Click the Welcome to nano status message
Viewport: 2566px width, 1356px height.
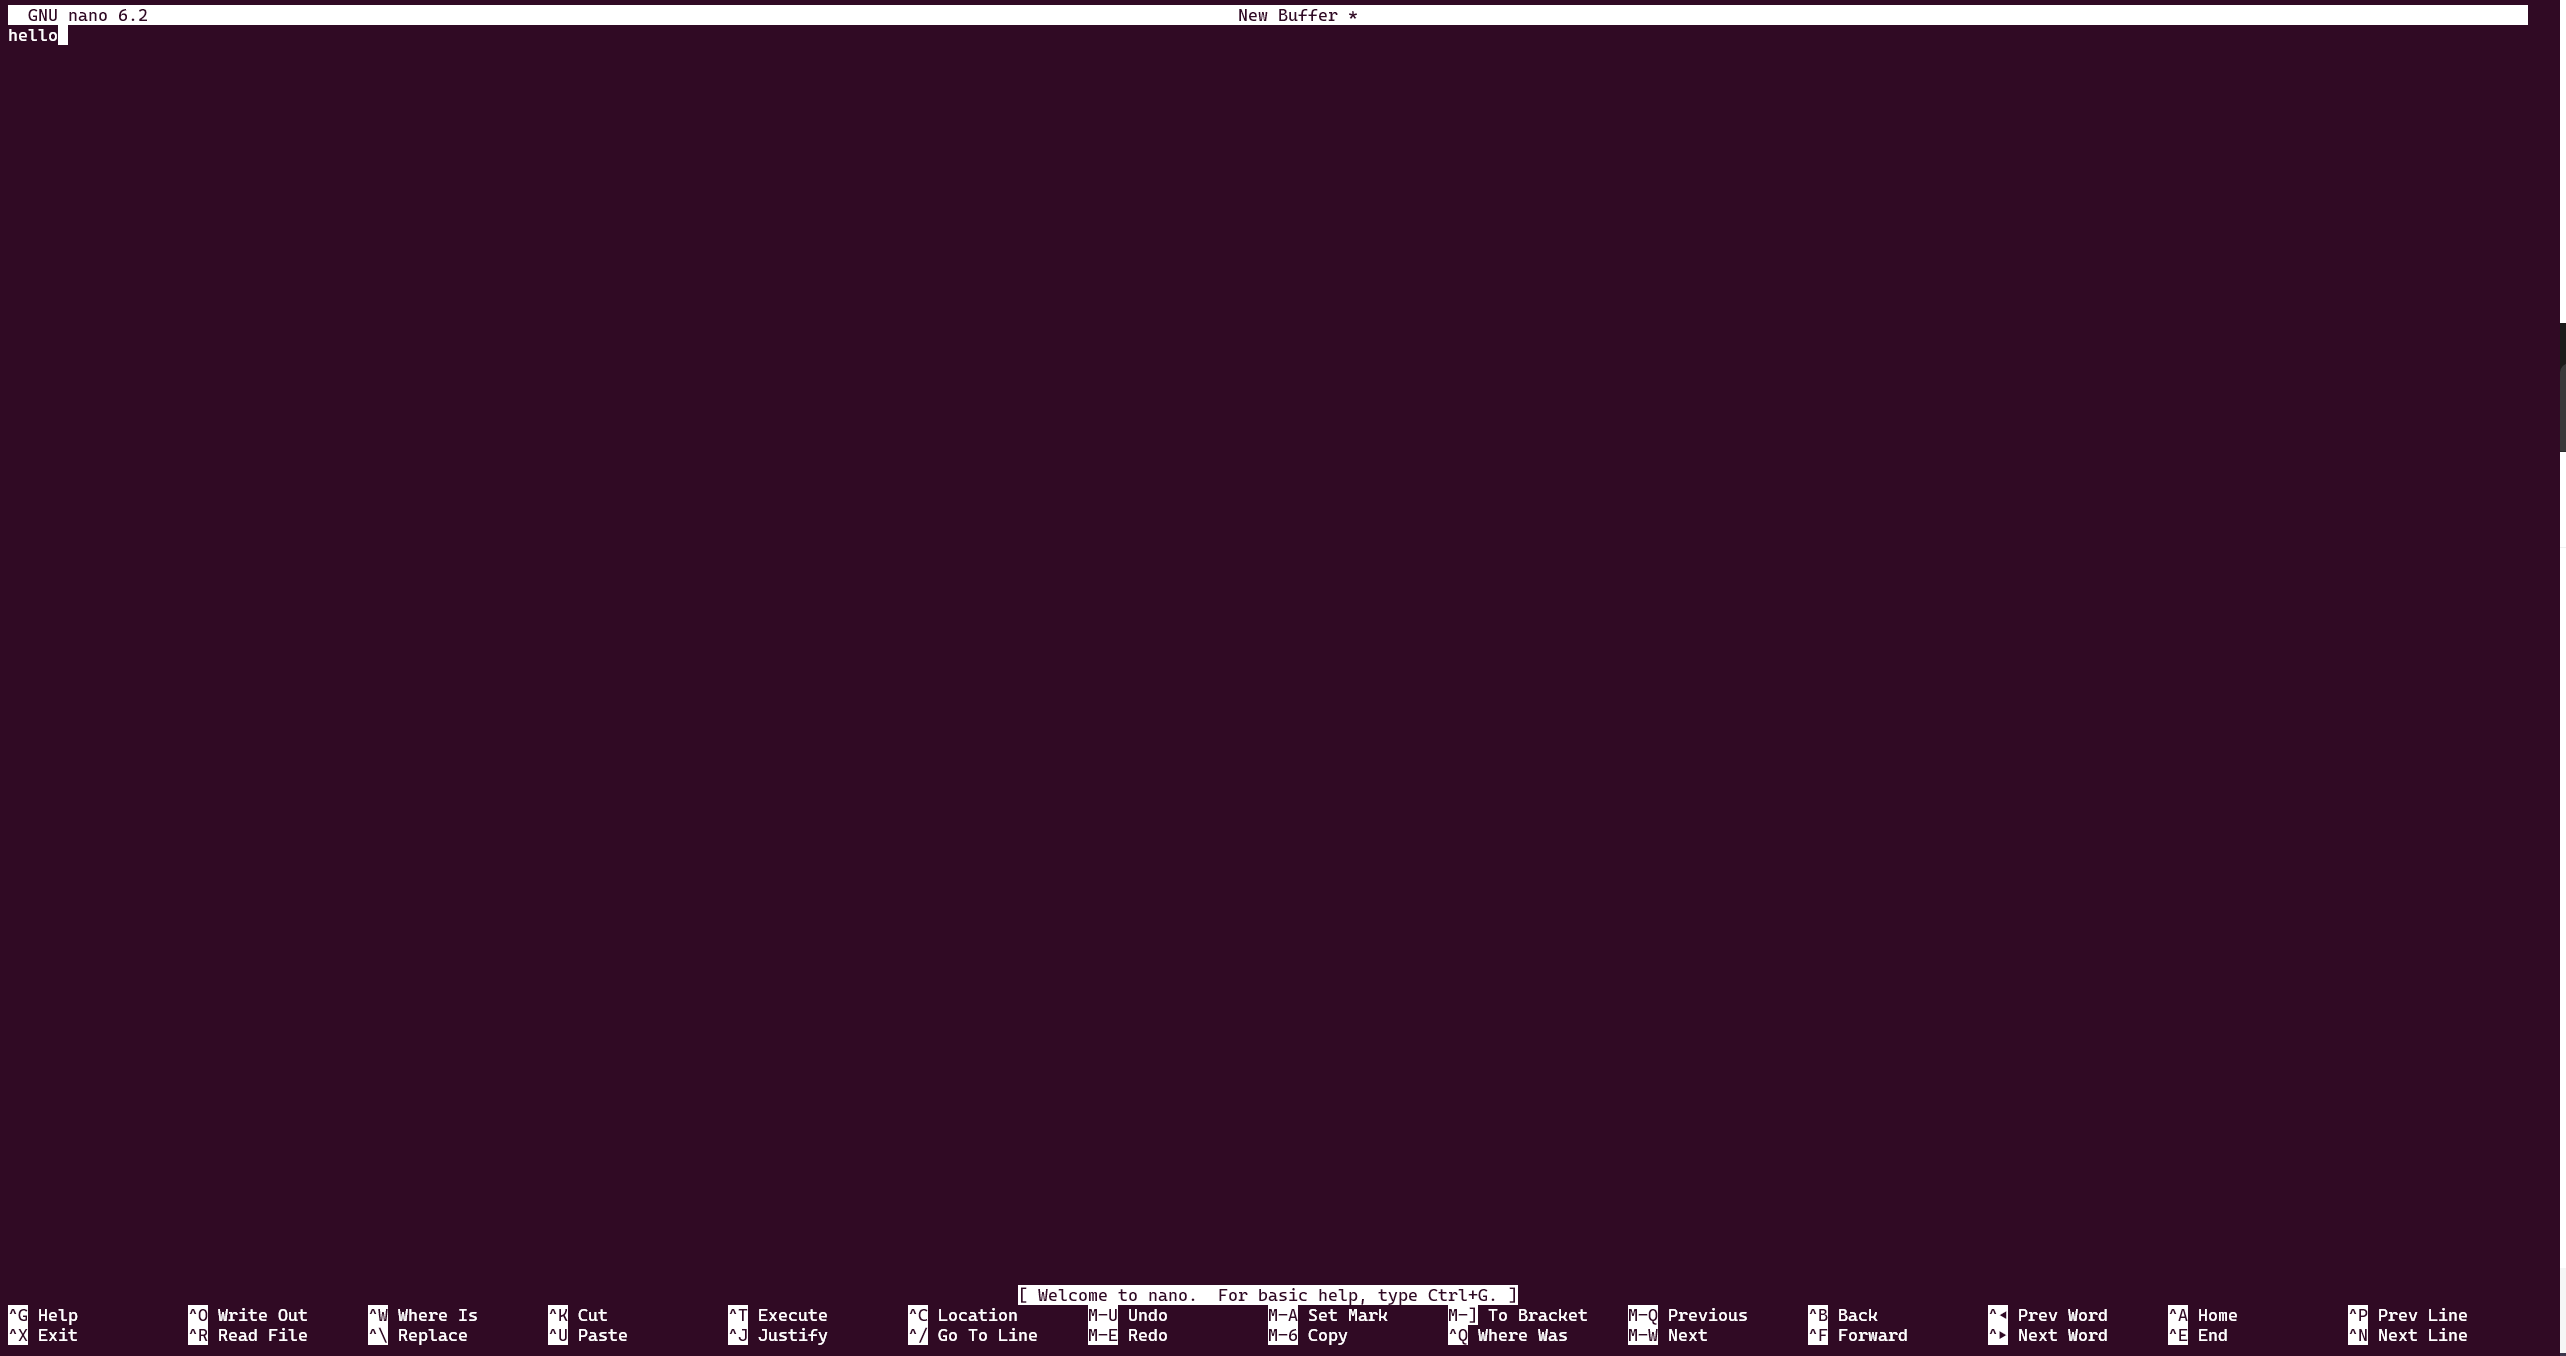(1267, 1295)
